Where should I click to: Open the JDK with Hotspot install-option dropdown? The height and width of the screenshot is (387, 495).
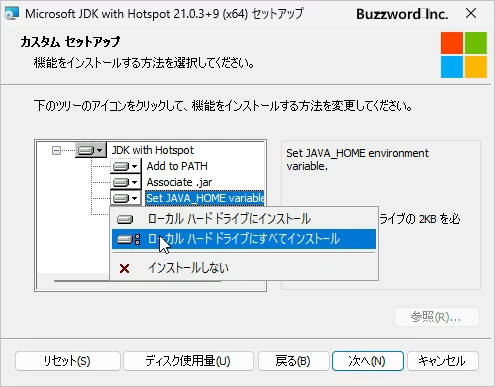[x=91, y=150]
